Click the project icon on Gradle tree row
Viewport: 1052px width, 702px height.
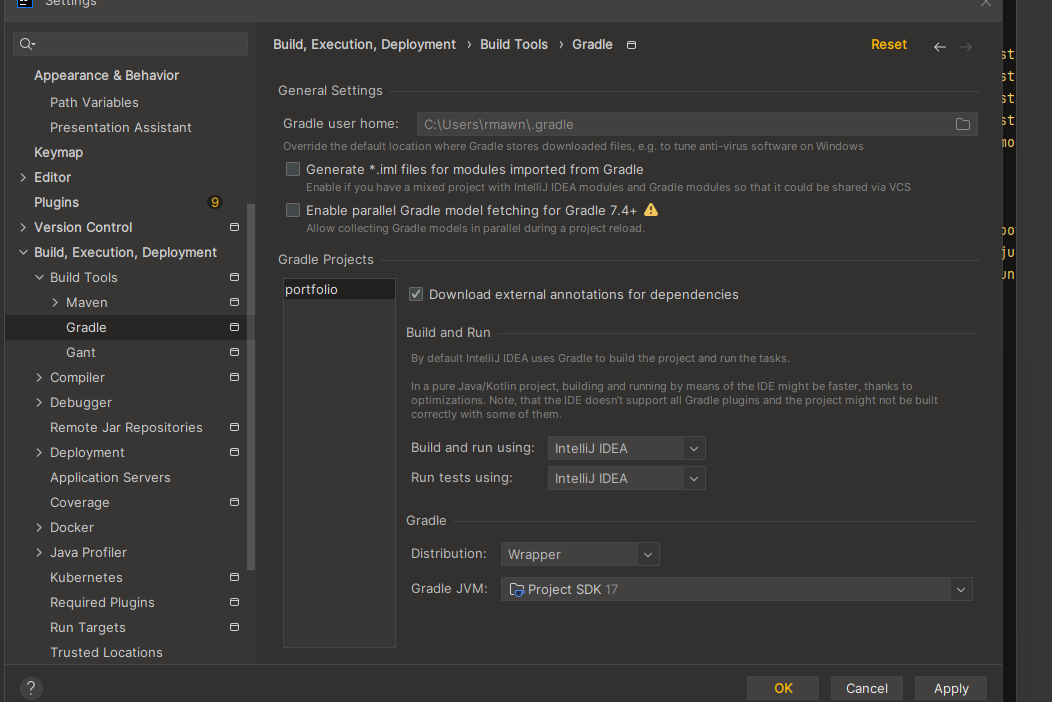tap(234, 327)
